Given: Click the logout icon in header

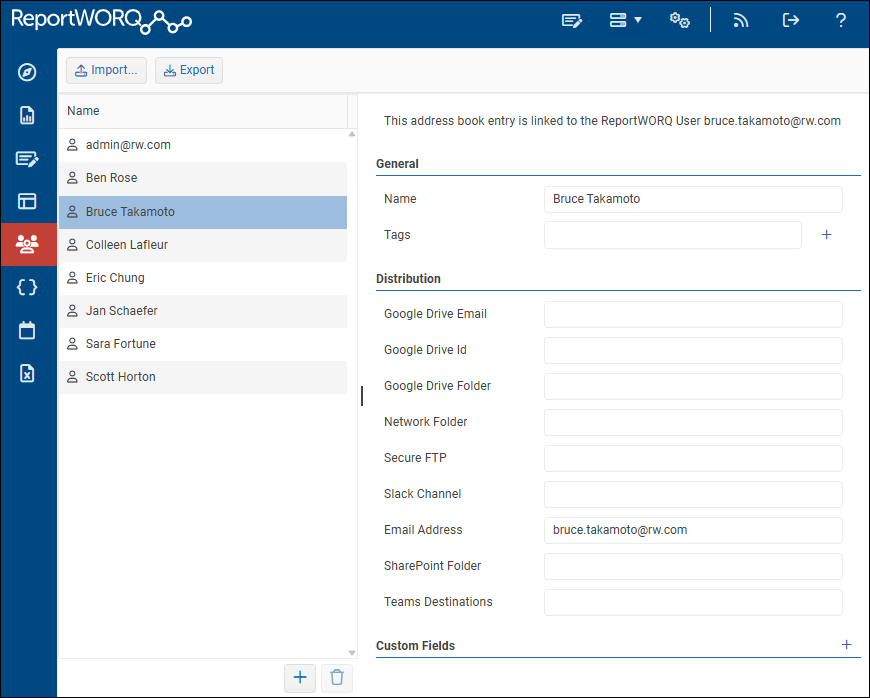Looking at the screenshot, I should (791, 20).
